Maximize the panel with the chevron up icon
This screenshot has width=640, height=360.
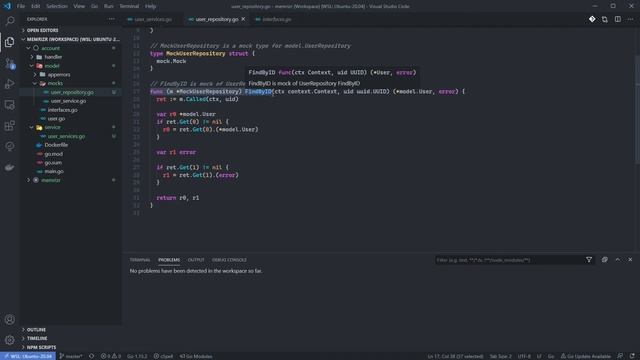pyautogui.click(x=618, y=260)
